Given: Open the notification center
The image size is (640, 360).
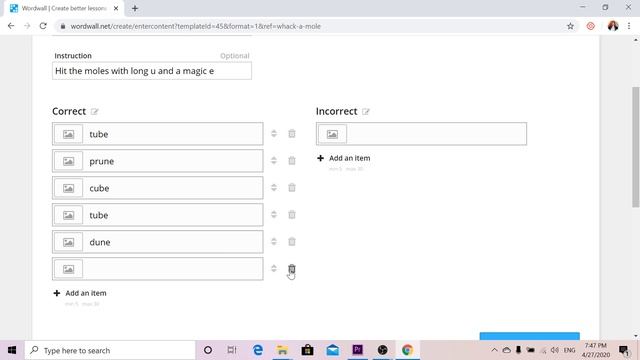Looking at the screenshot, I should (624, 350).
